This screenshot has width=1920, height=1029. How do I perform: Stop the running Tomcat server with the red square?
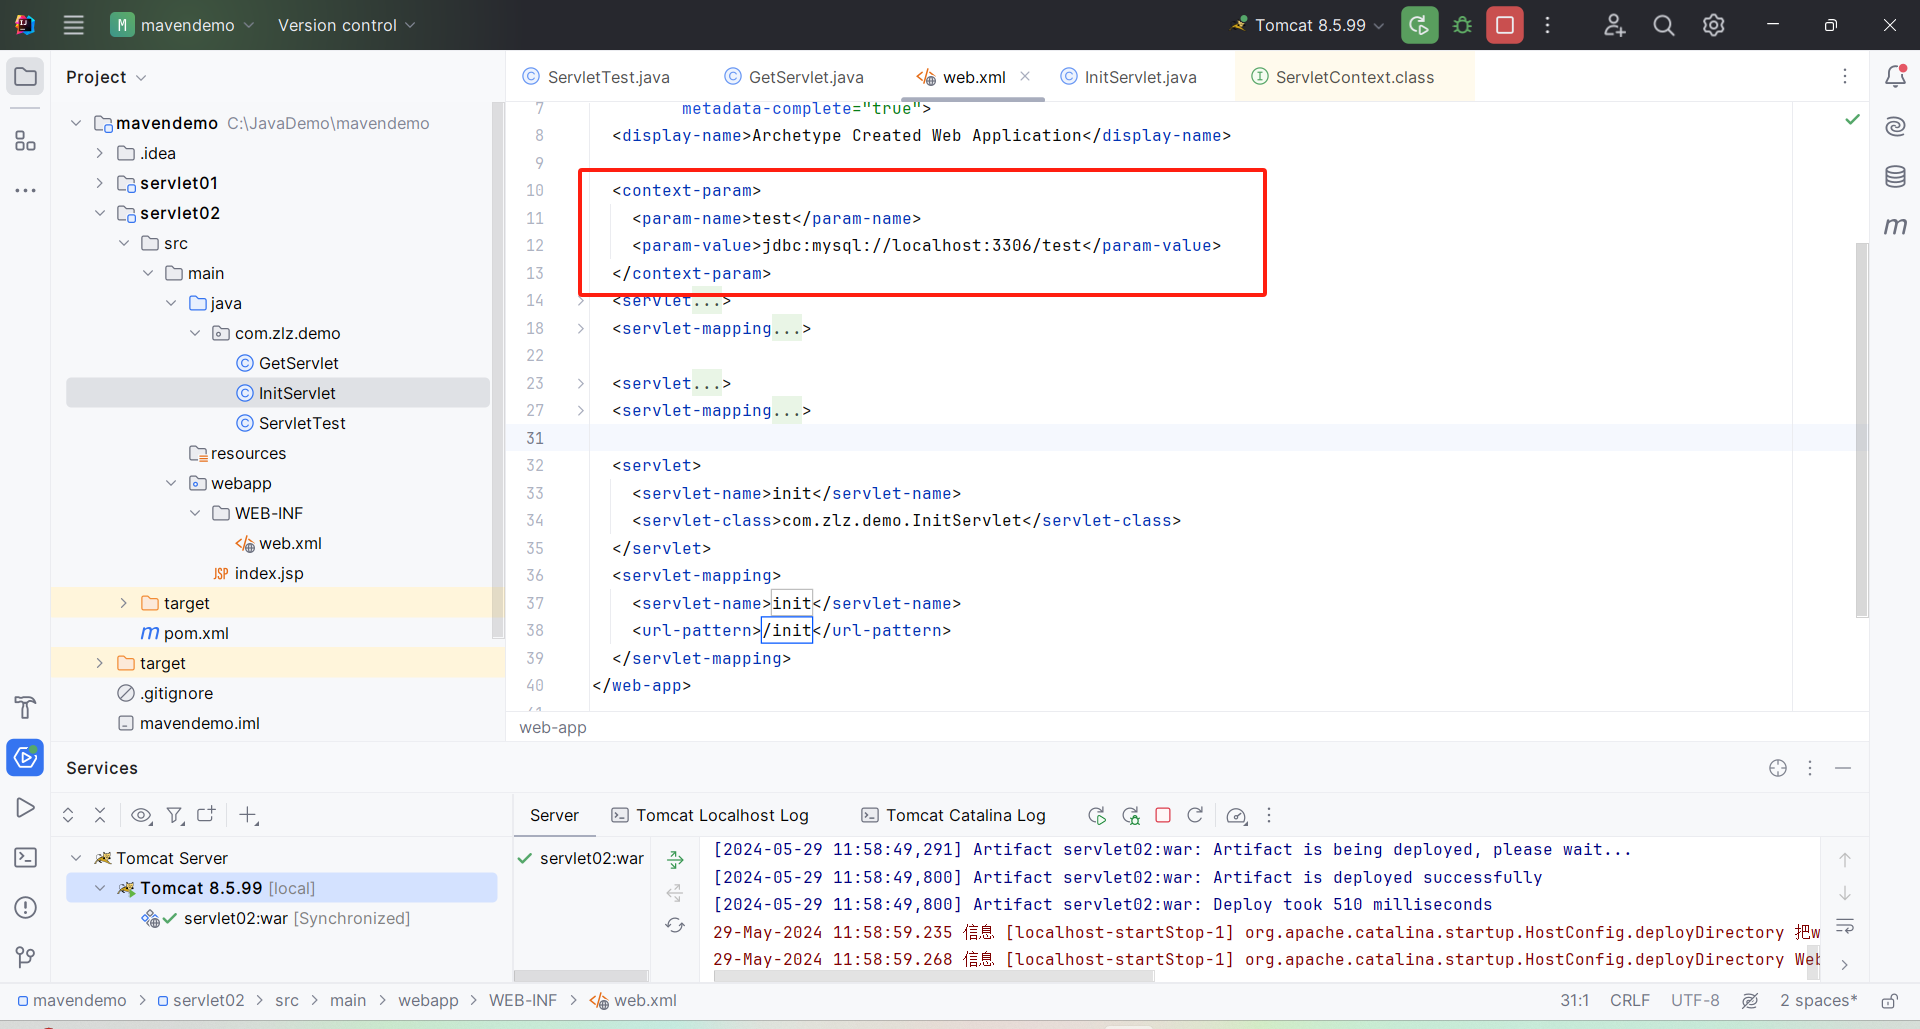[x=1504, y=25]
